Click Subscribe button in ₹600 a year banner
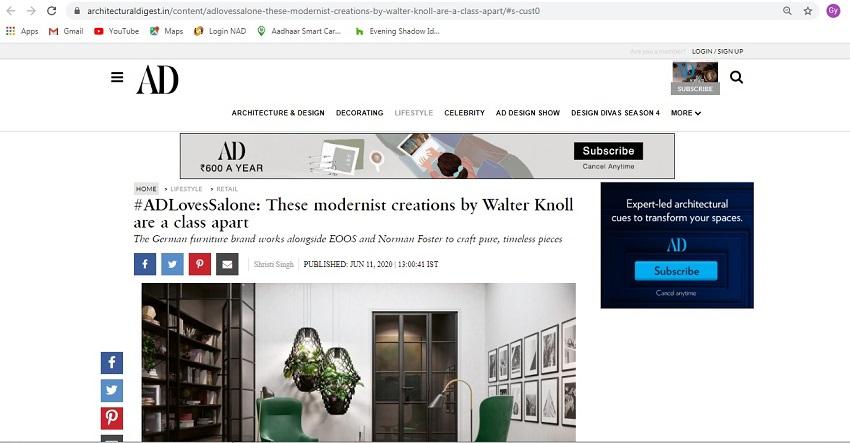 (x=608, y=151)
